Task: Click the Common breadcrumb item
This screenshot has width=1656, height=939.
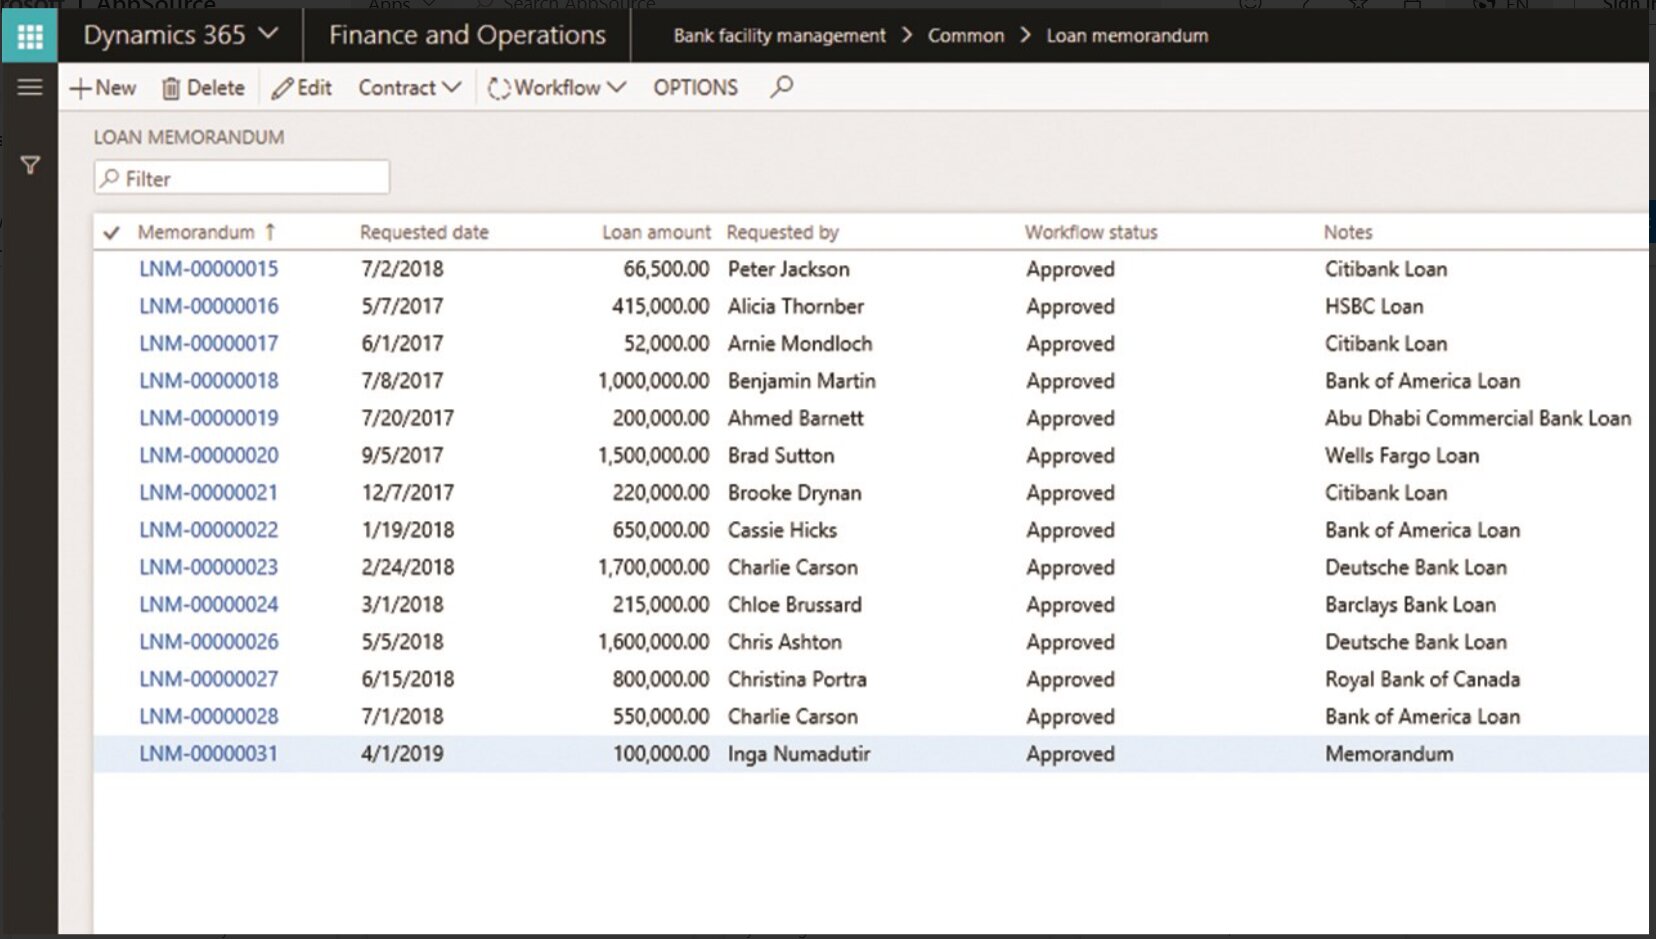Action: tap(965, 36)
